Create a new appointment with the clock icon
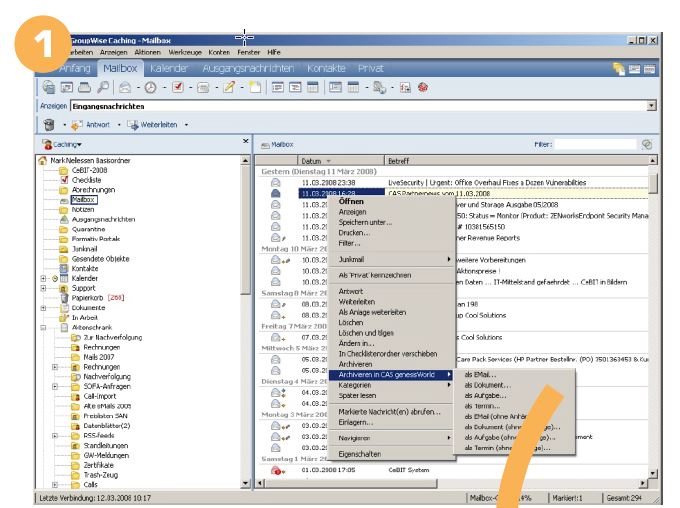The height and width of the screenshot is (508, 680). [150, 88]
